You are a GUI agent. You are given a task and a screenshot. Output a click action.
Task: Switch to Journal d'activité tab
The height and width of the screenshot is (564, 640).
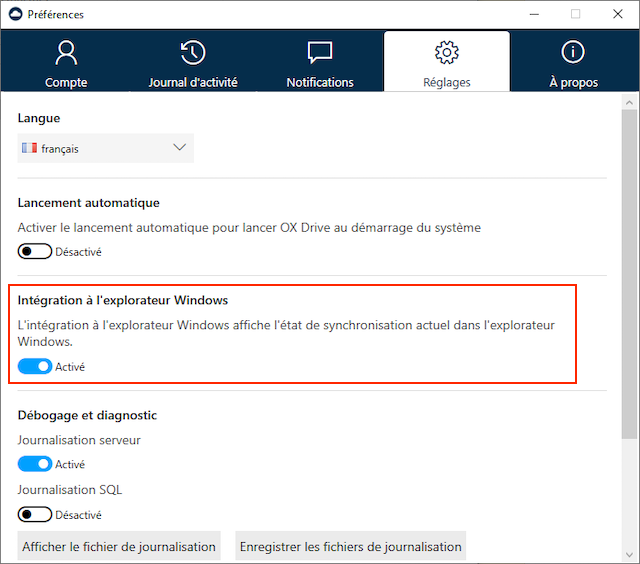(193, 61)
